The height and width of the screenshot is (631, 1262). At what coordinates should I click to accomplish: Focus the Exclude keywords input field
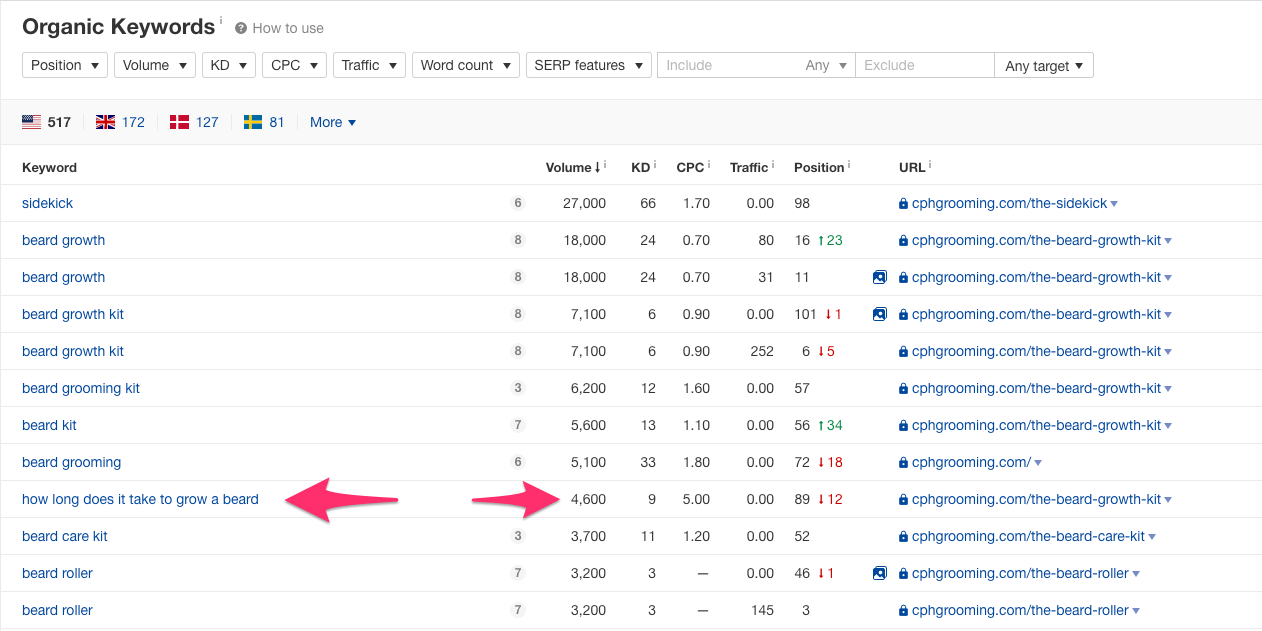(x=925, y=65)
